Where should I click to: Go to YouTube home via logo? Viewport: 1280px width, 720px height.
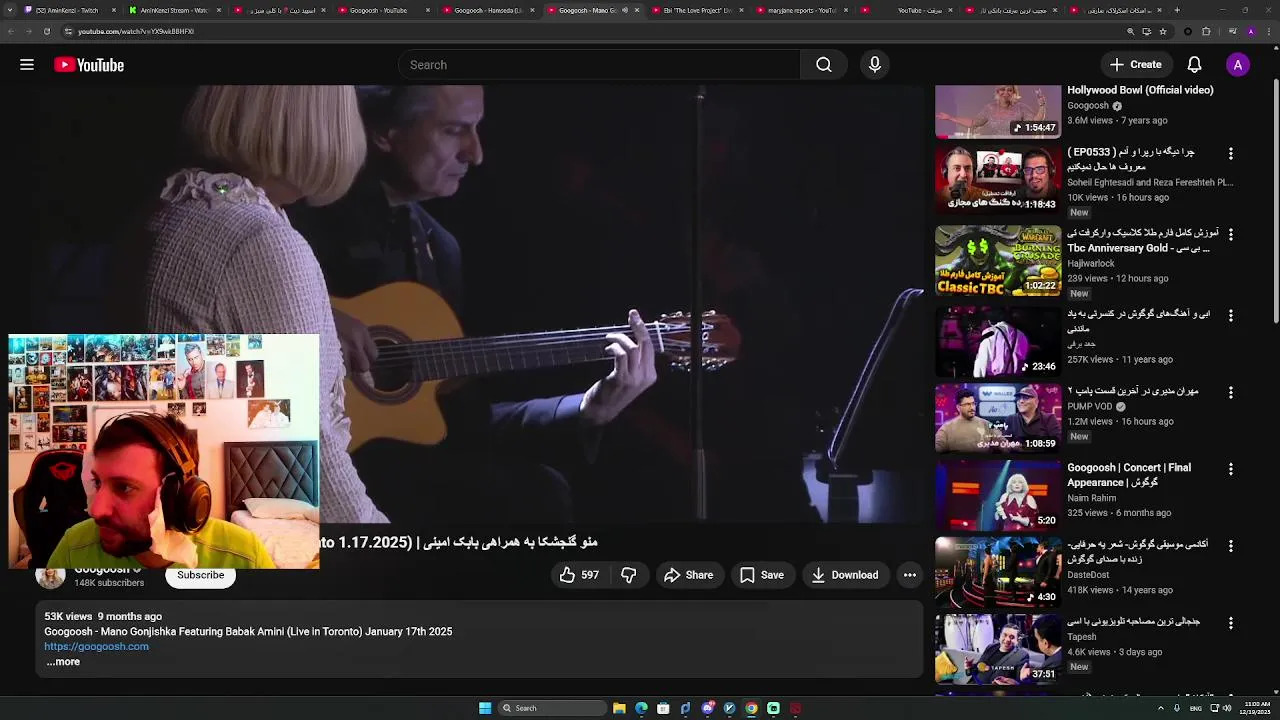click(89, 65)
